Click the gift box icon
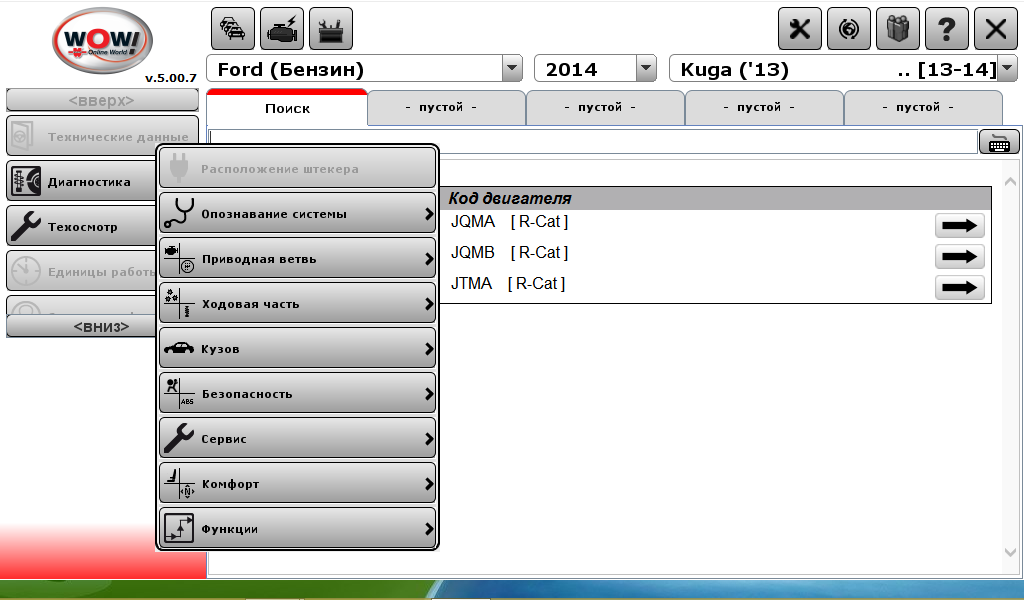 (898, 29)
